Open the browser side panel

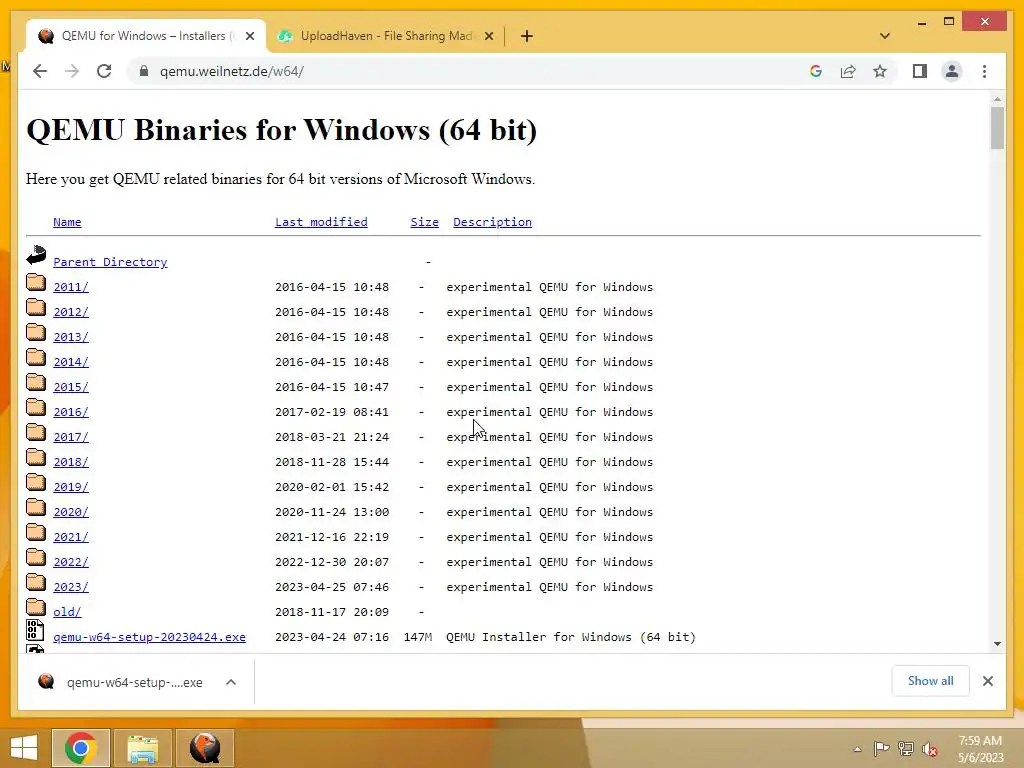(920, 71)
